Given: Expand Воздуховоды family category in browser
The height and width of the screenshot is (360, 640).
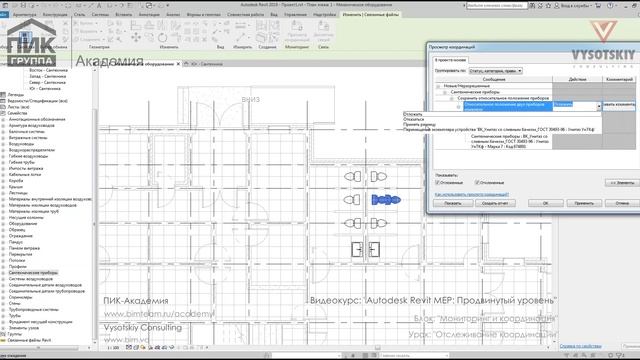Looking at the screenshot, I should [3, 144].
